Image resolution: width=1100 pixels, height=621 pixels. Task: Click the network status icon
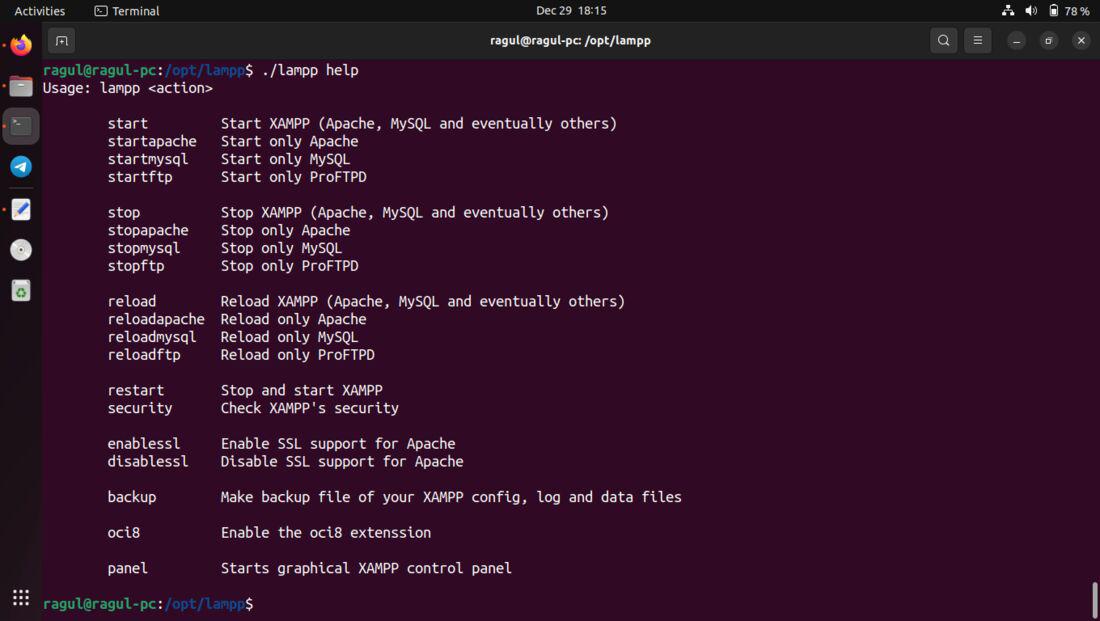click(1008, 11)
